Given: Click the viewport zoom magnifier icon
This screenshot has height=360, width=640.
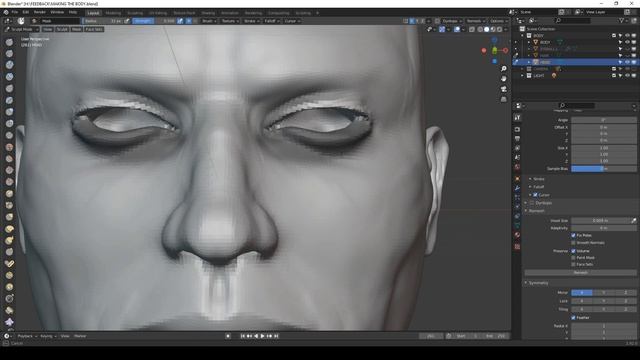Looking at the screenshot, I should 504,69.
